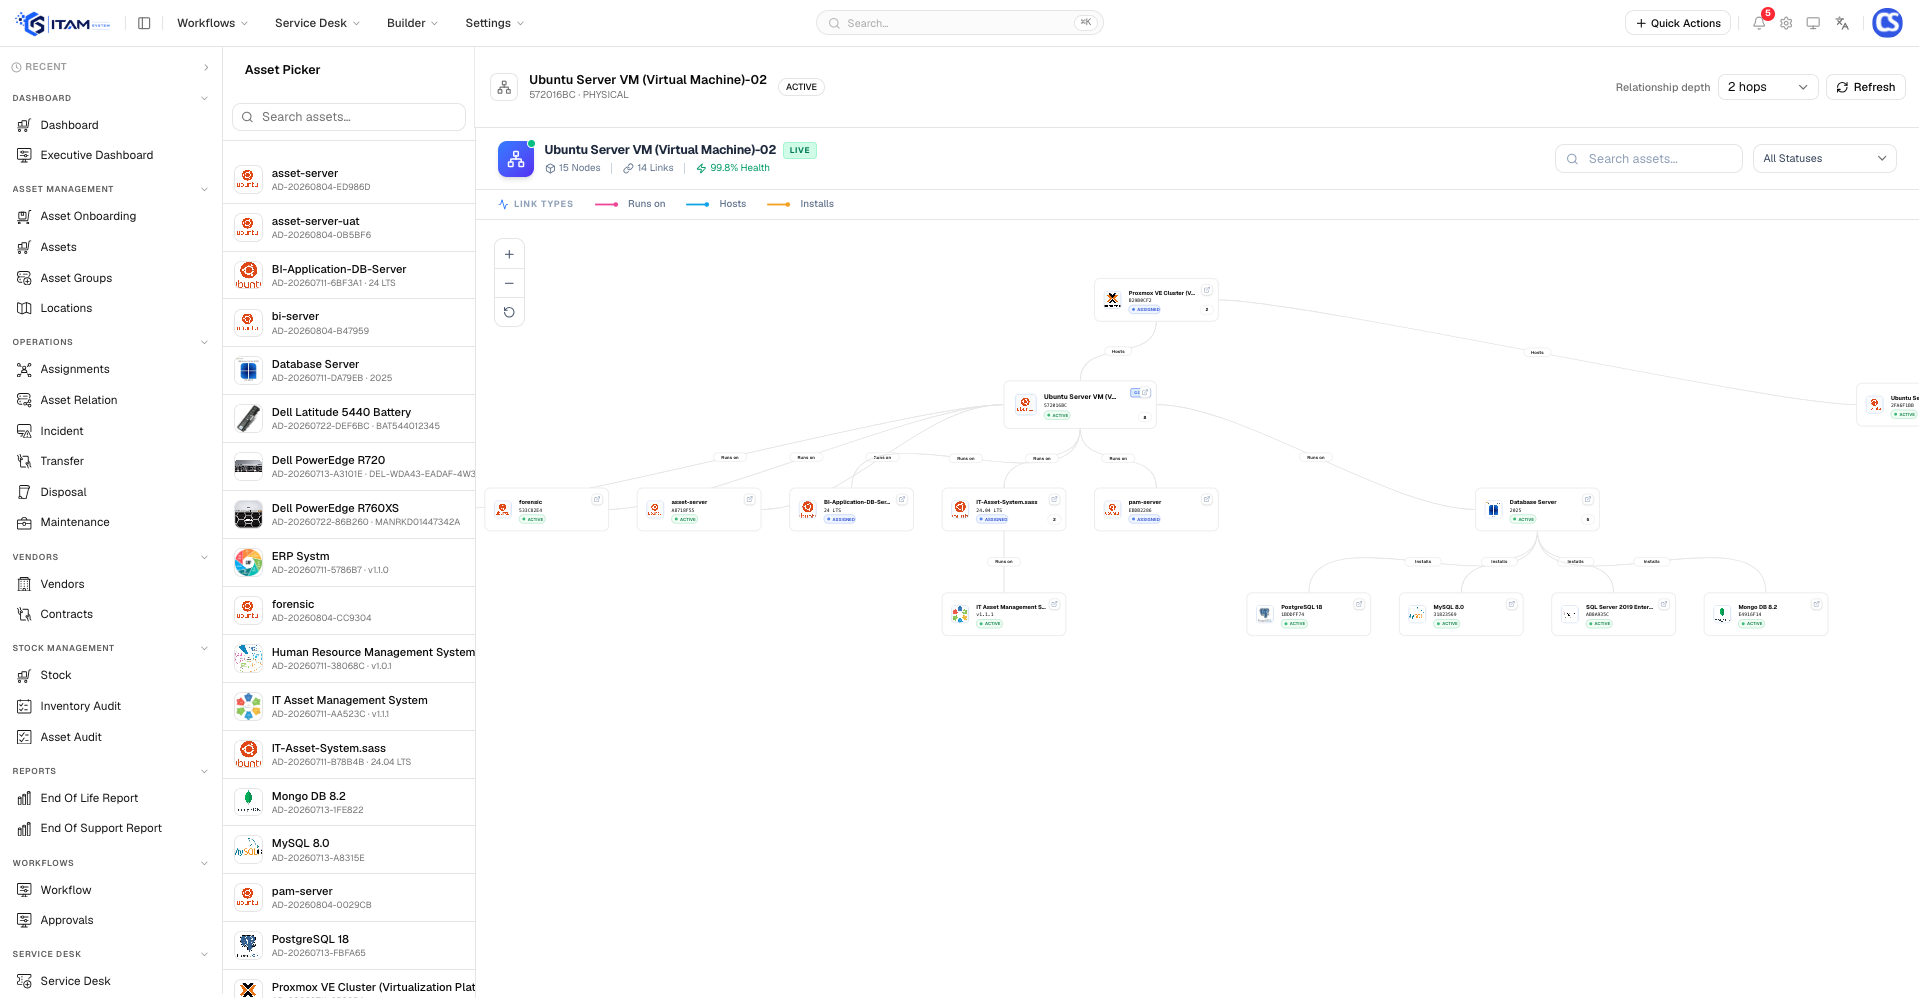Click the open icon on forensic node
The height and width of the screenshot is (998, 1919).
597,500
